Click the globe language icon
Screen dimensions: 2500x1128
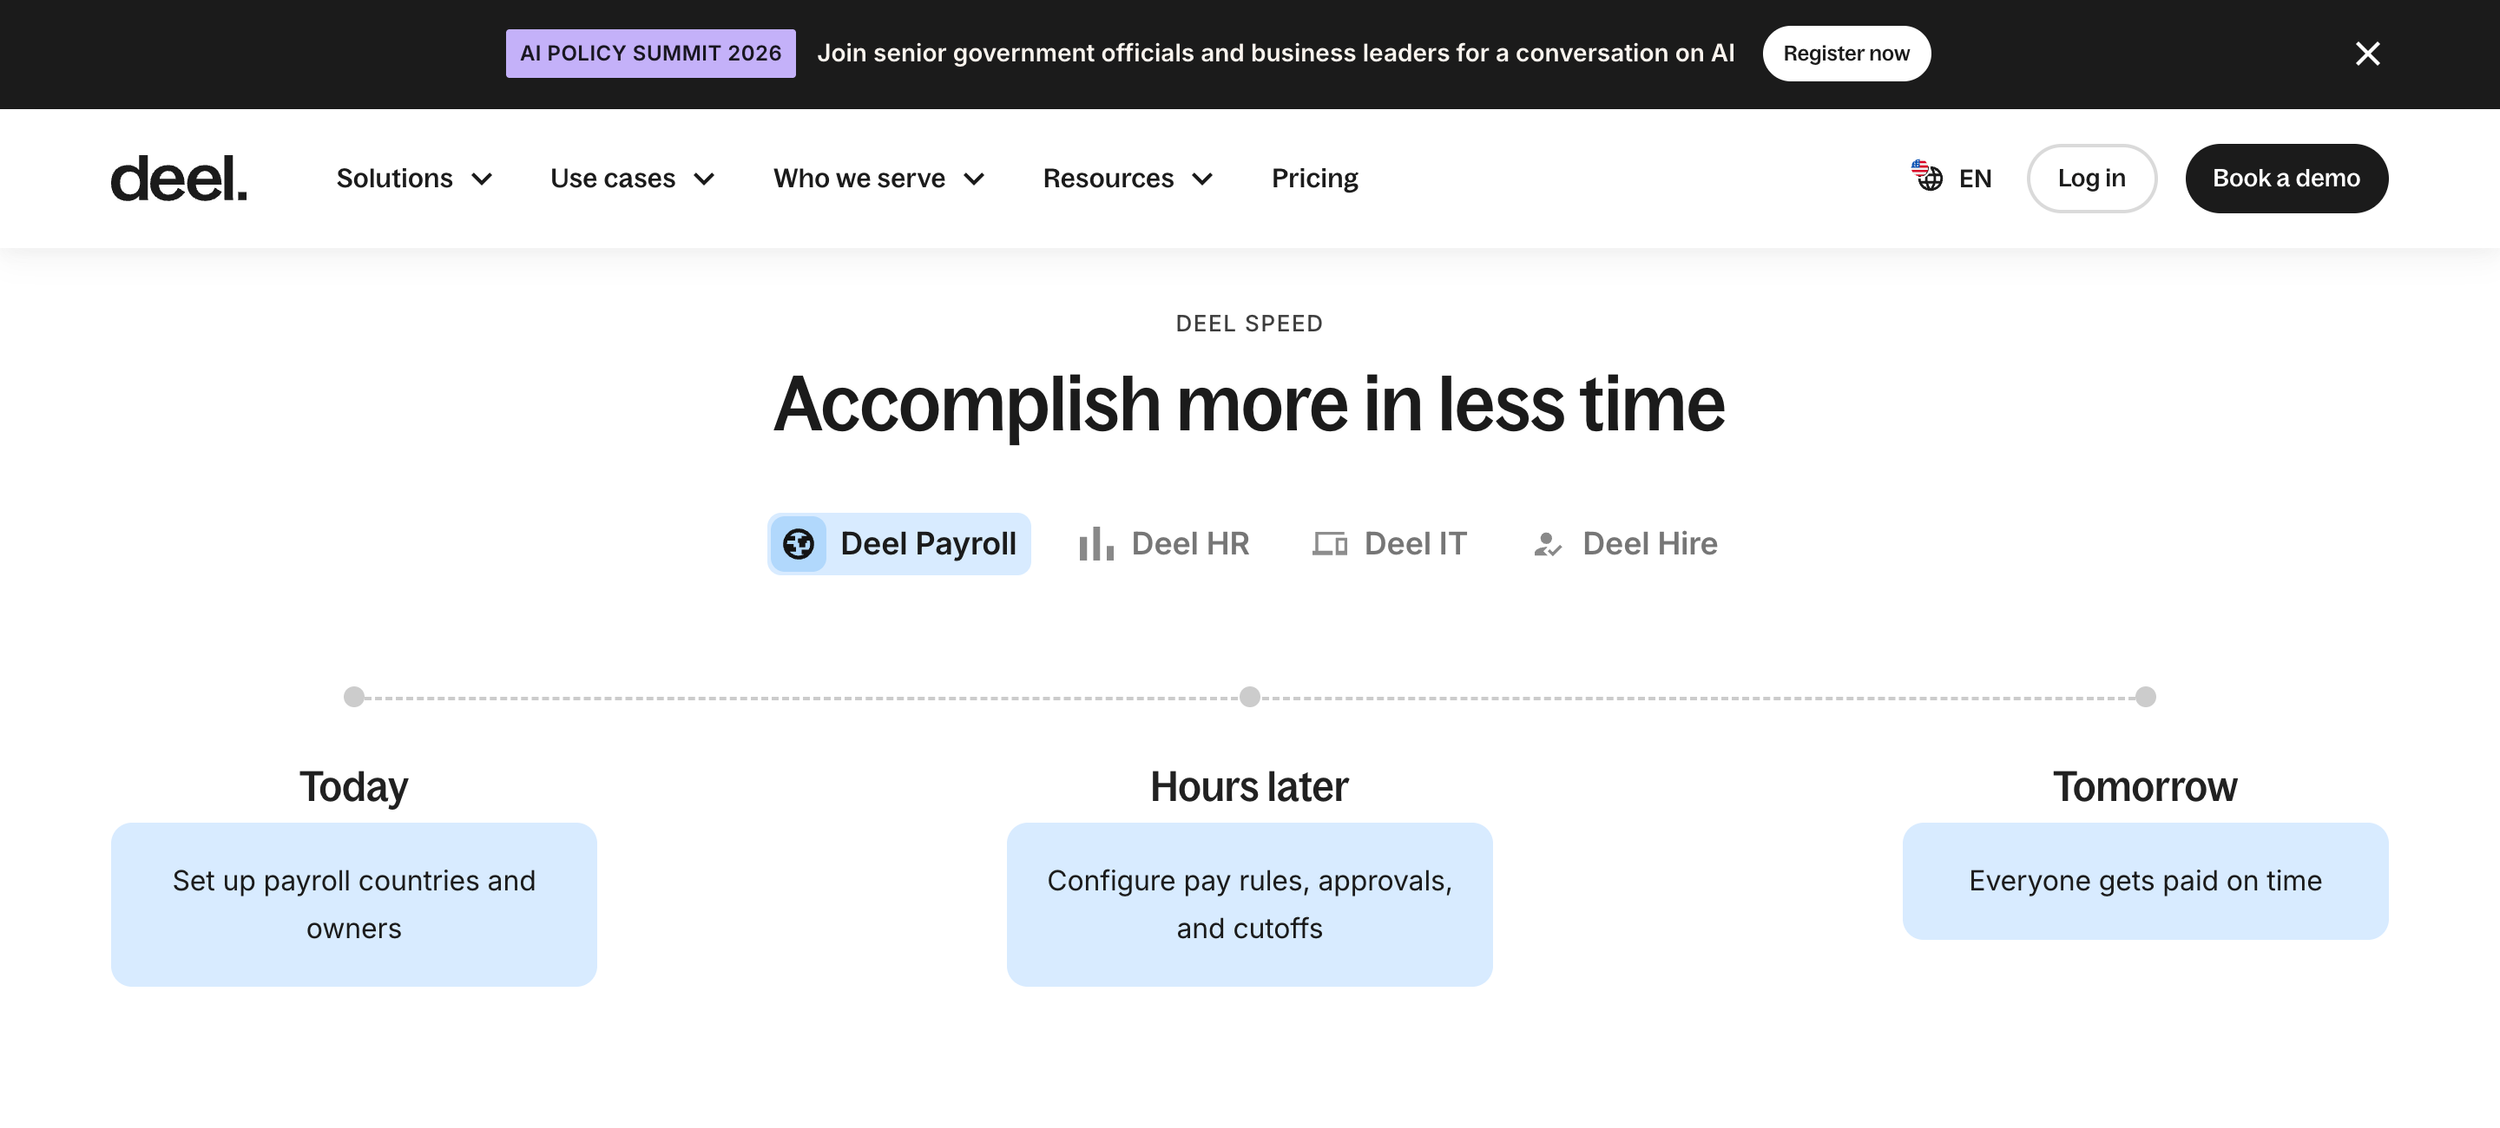[1927, 176]
